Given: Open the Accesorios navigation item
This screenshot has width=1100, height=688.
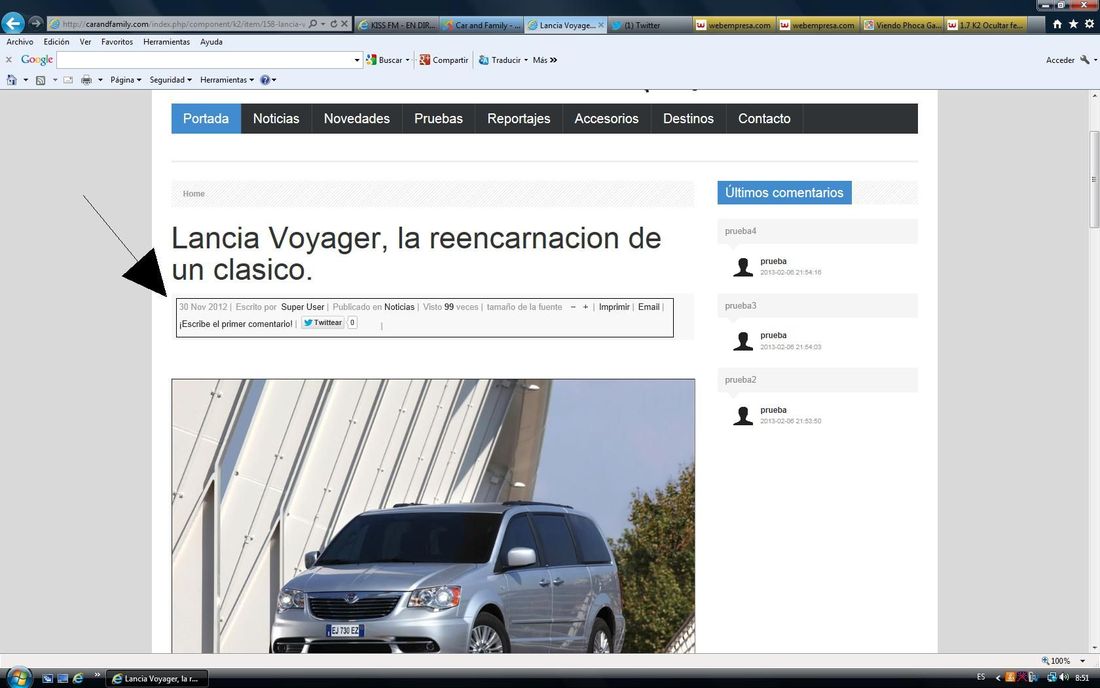Looking at the screenshot, I should click(607, 119).
